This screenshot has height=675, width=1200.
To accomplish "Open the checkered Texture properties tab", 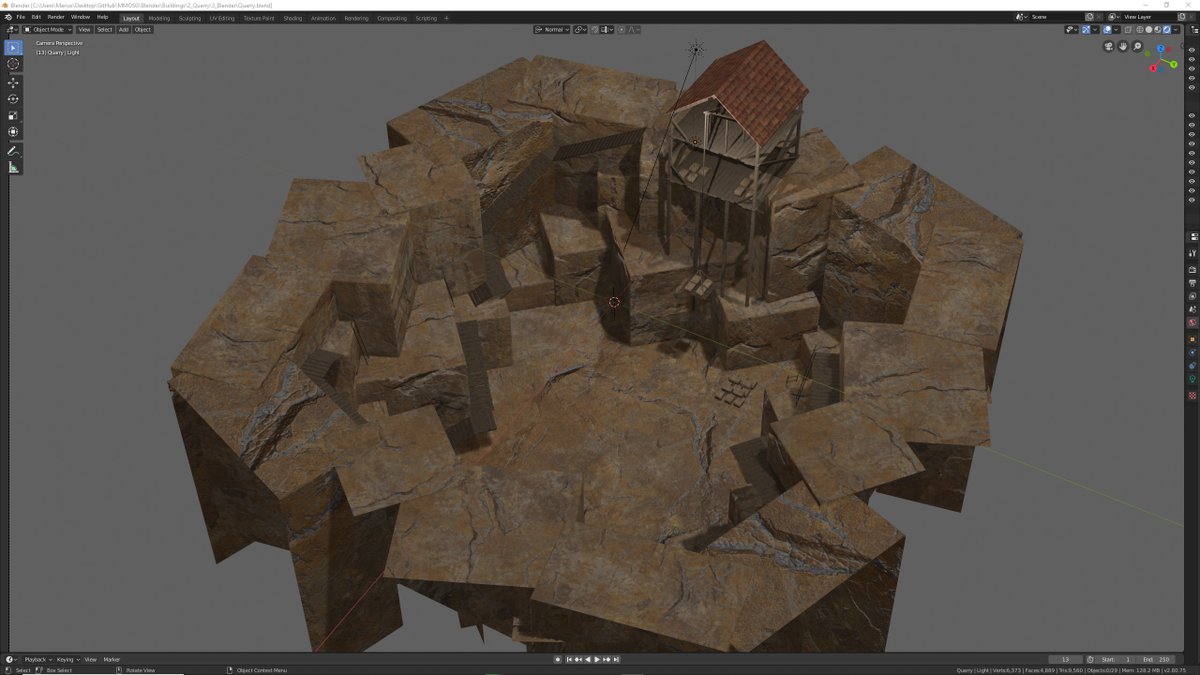I will pyautogui.click(x=1193, y=396).
